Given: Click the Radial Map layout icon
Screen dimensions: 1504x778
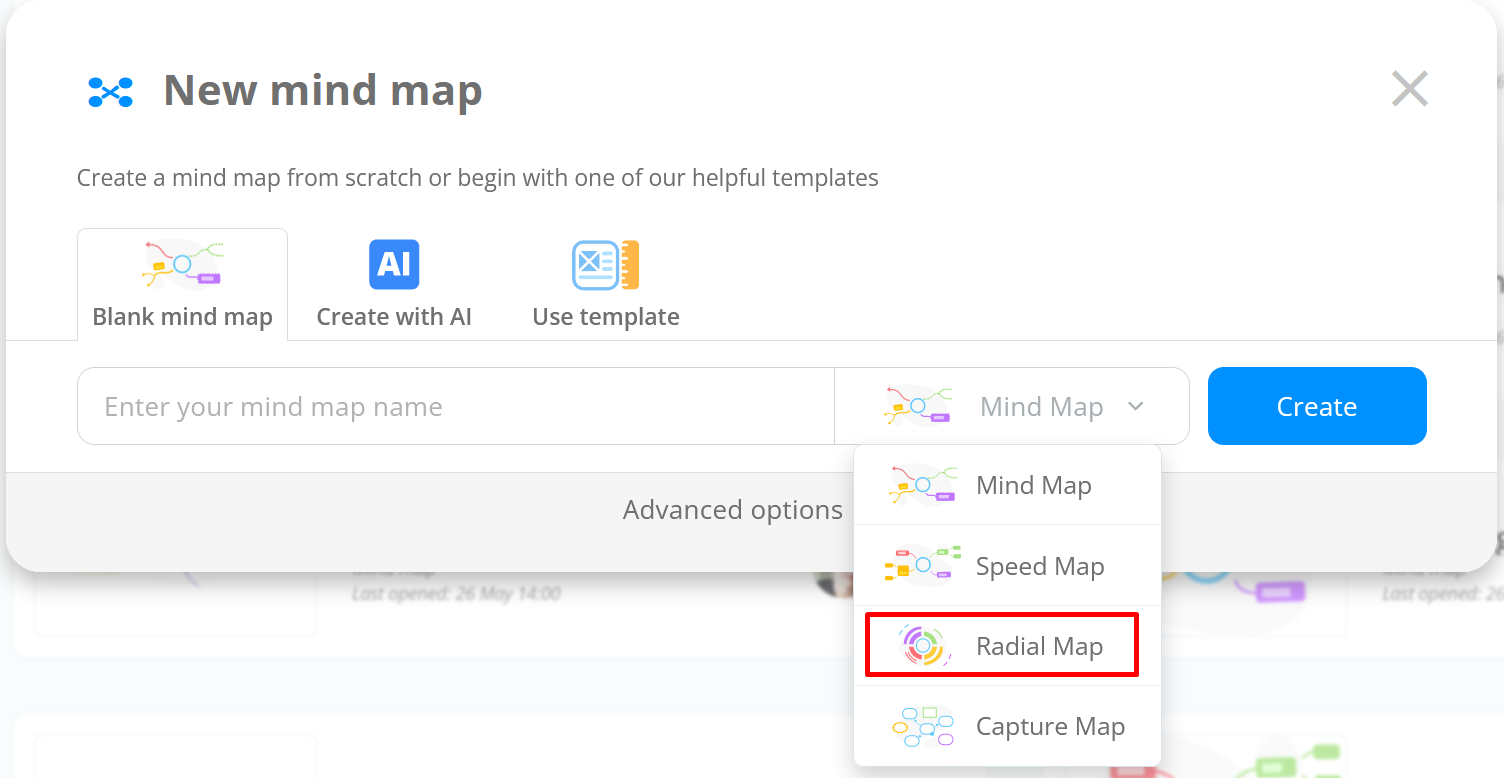Looking at the screenshot, I should click(x=921, y=646).
